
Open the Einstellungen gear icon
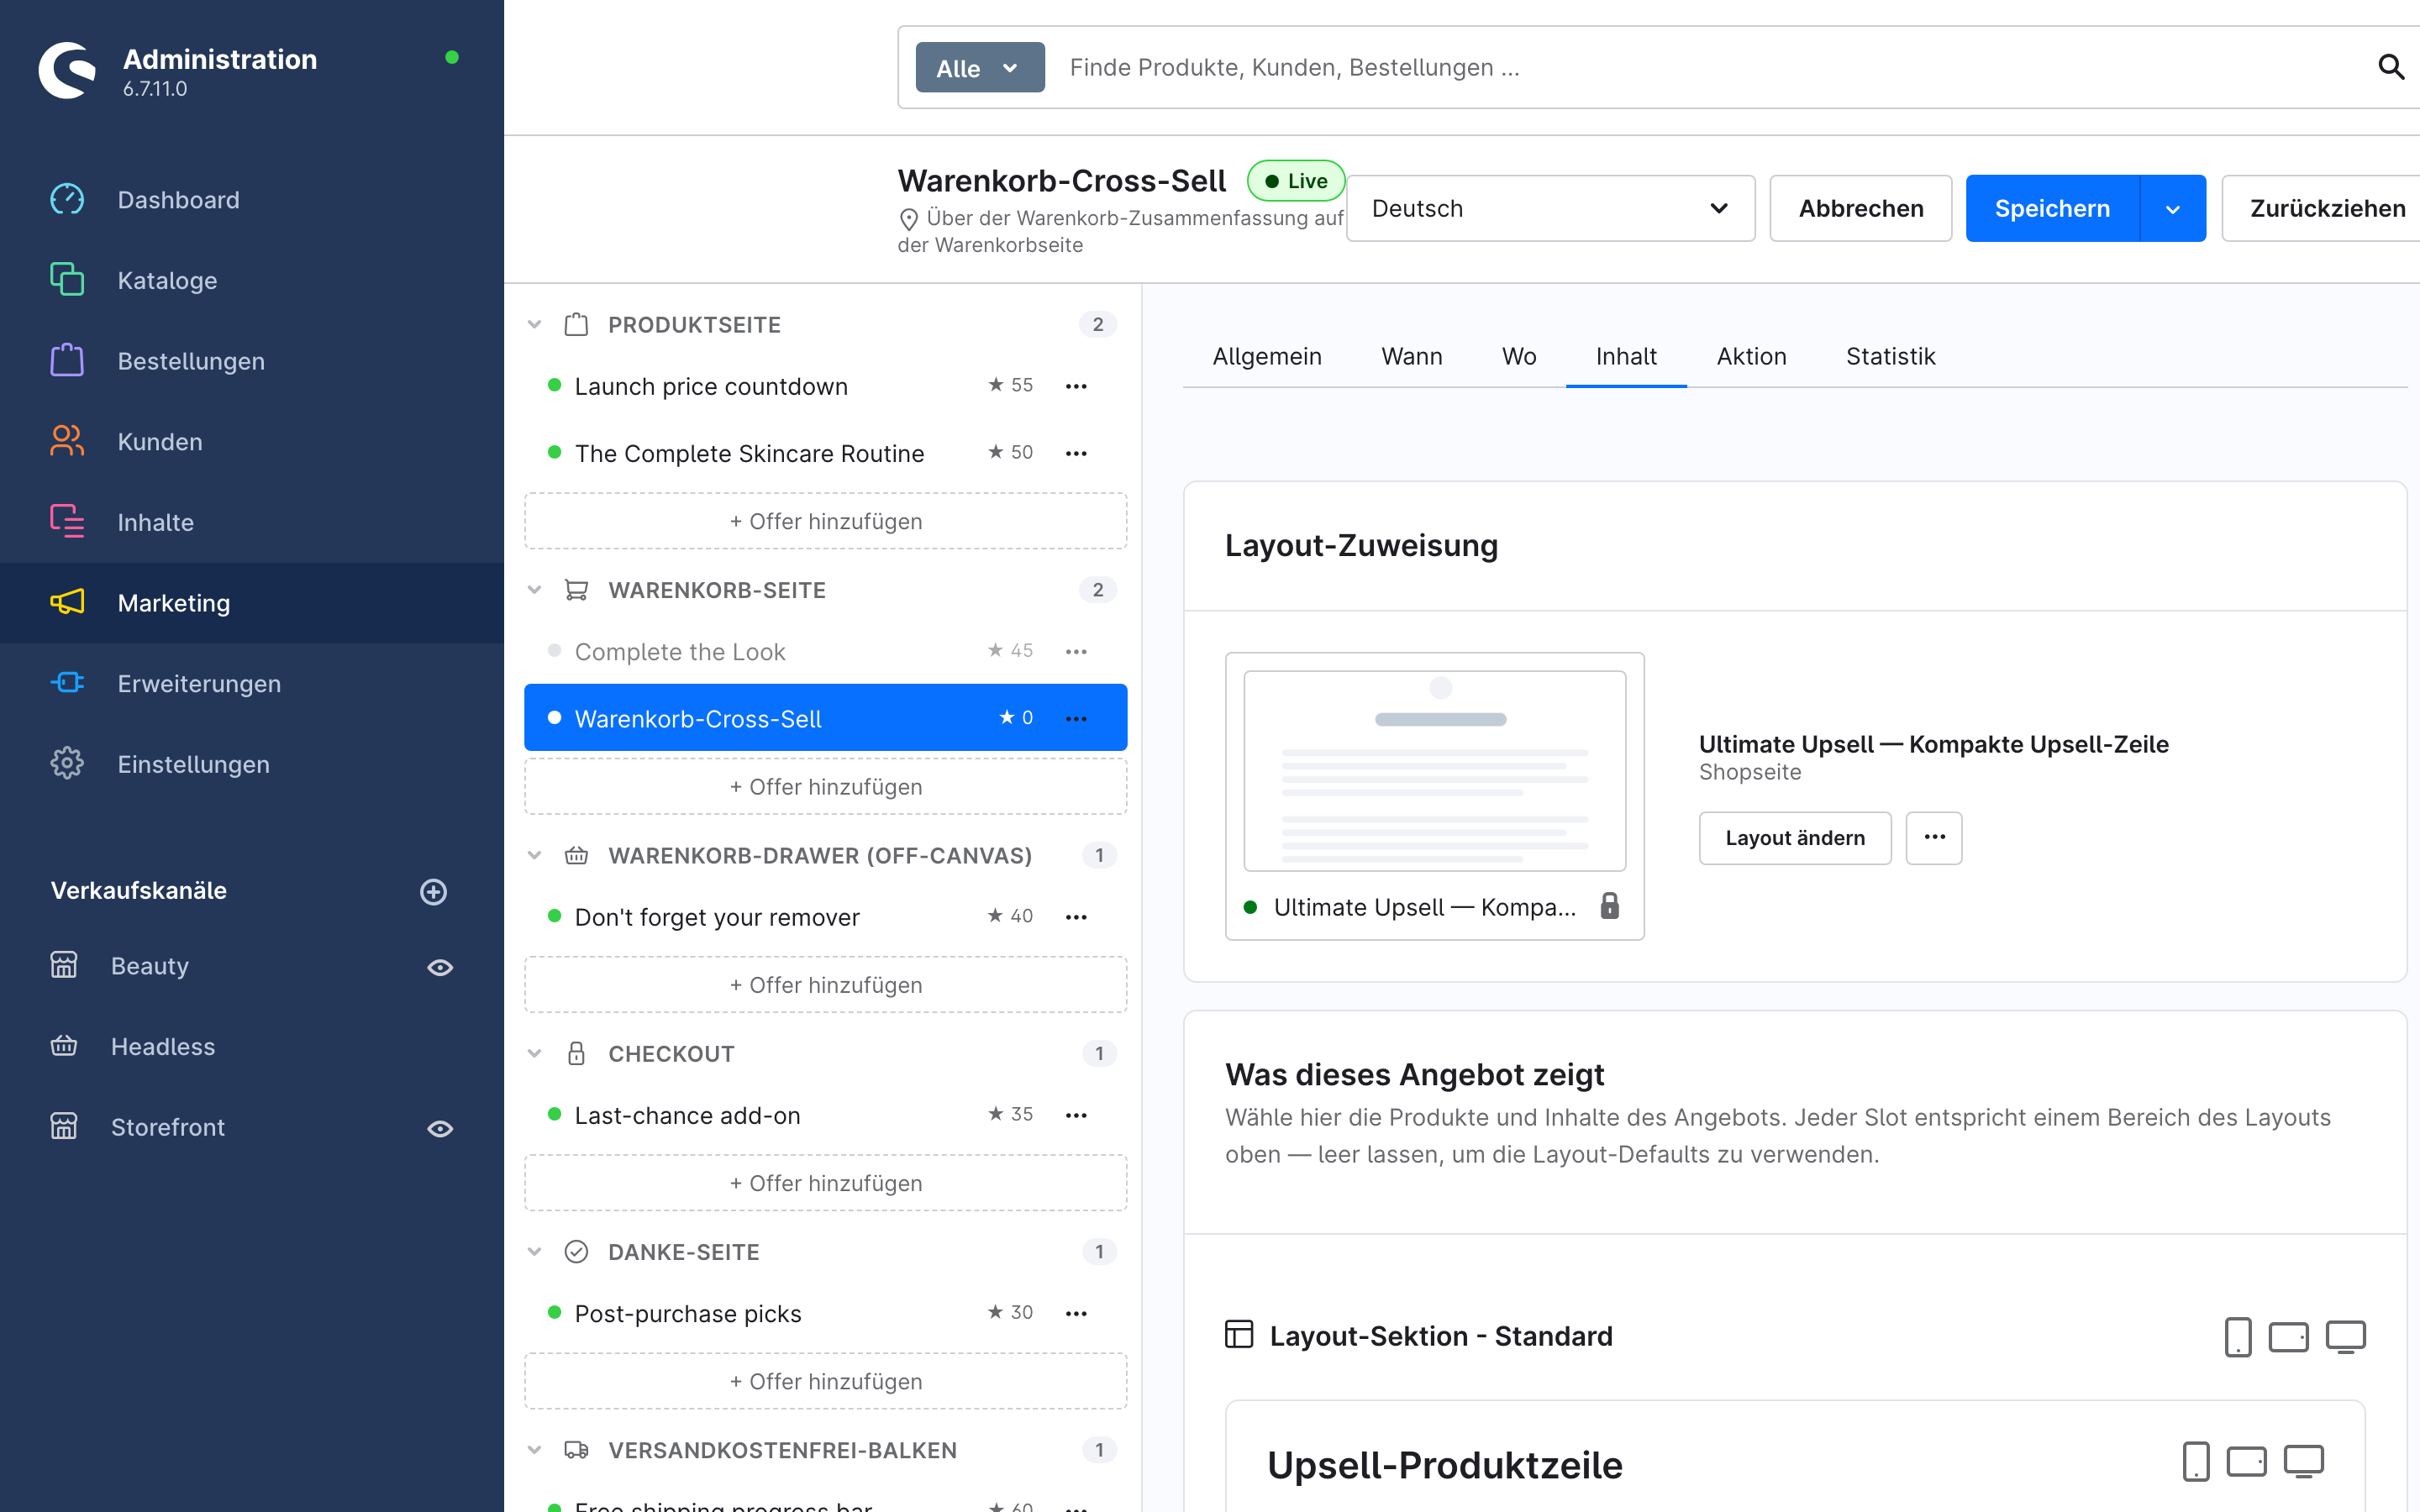[x=67, y=764]
